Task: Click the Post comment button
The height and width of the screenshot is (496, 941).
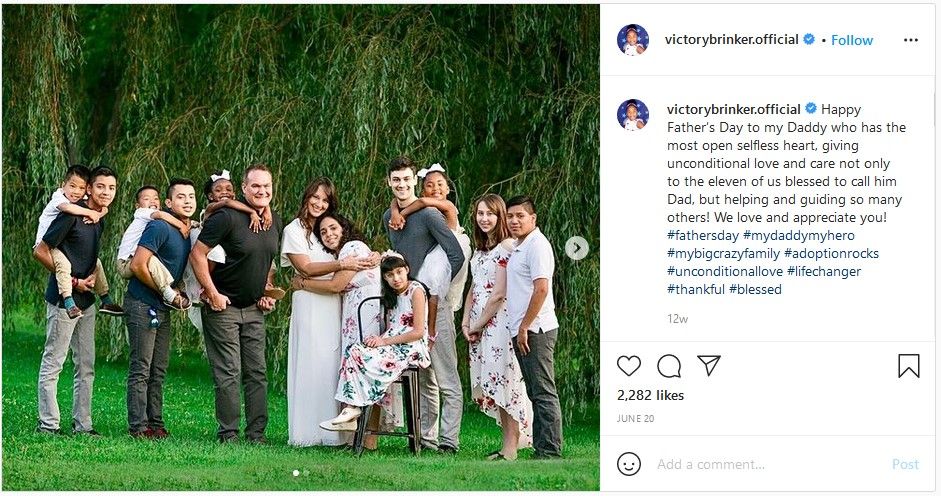Action: (x=905, y=464)
